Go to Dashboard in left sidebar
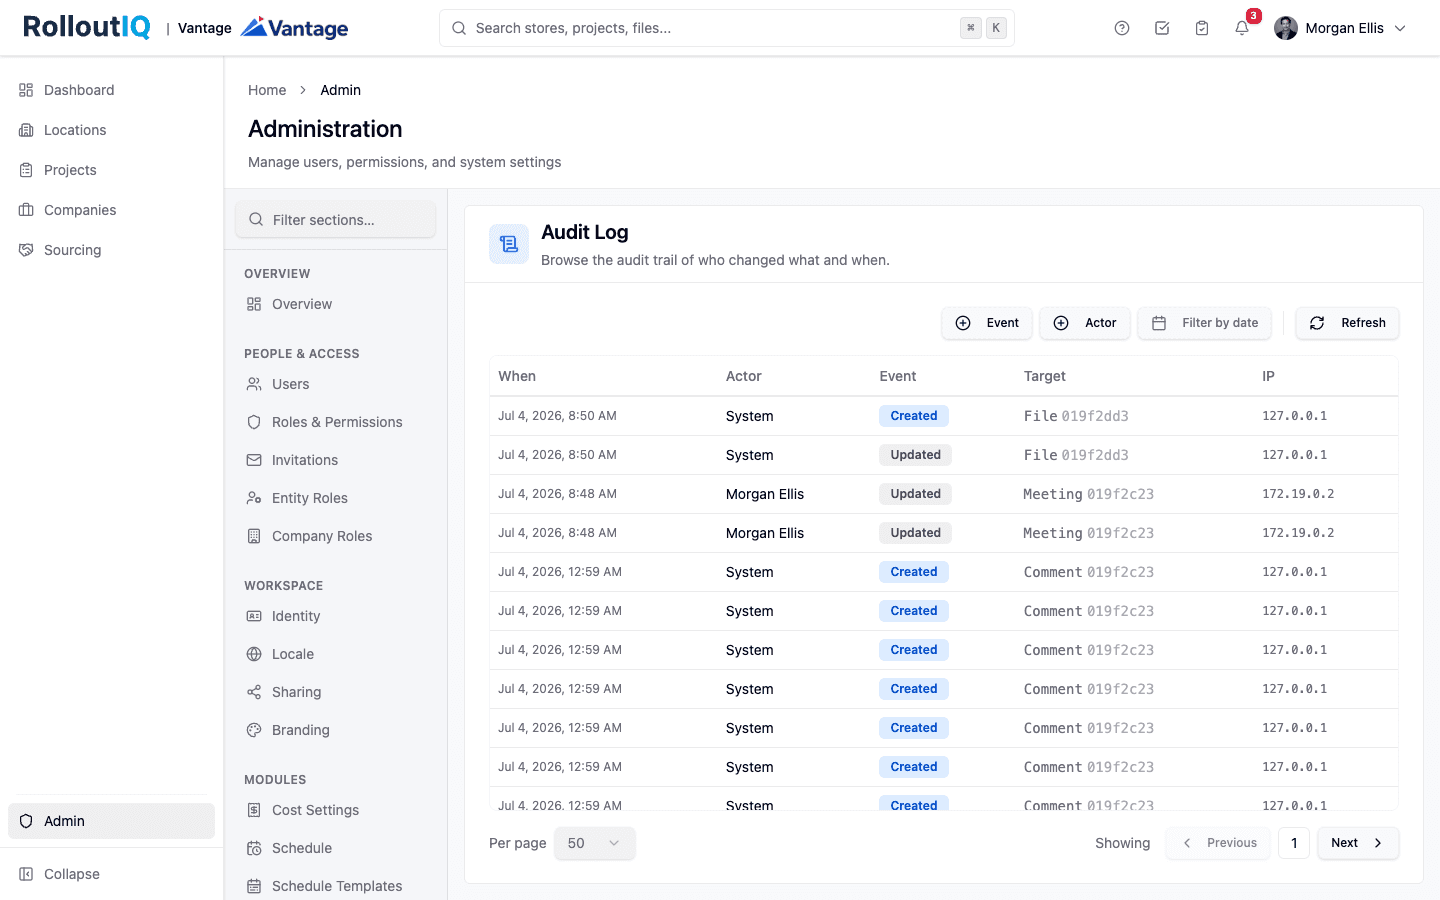This screenshot has height=900, width=1440. tap(111, 90)
